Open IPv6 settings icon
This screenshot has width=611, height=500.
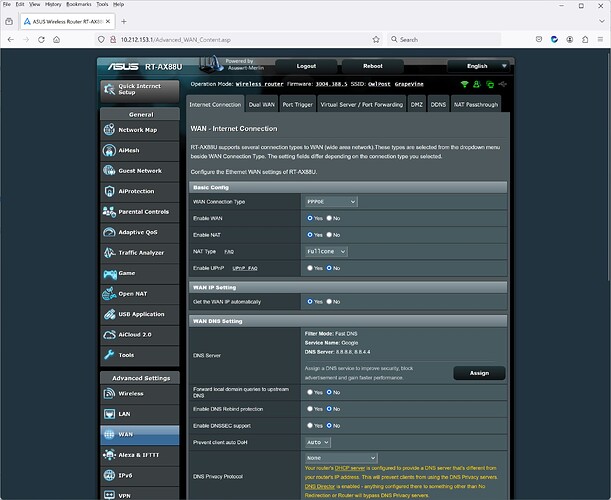[x=109, y=475]
